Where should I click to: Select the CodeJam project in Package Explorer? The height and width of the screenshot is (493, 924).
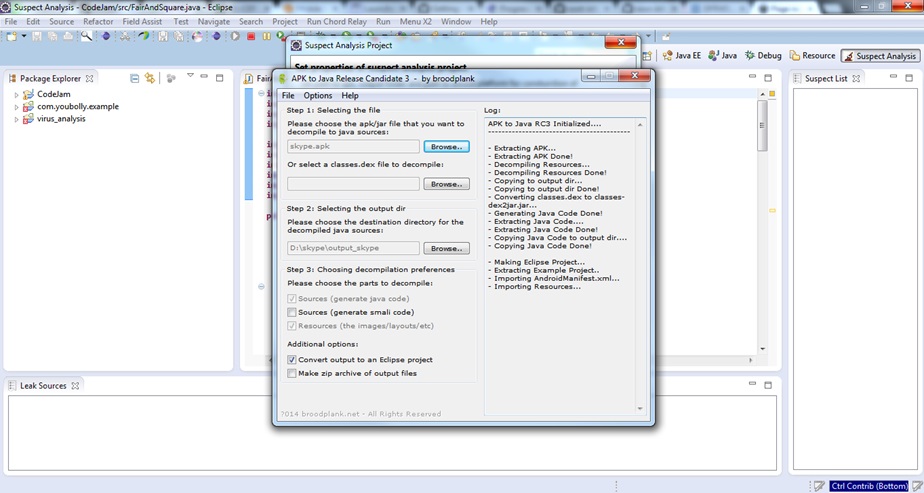pos(54,94)
